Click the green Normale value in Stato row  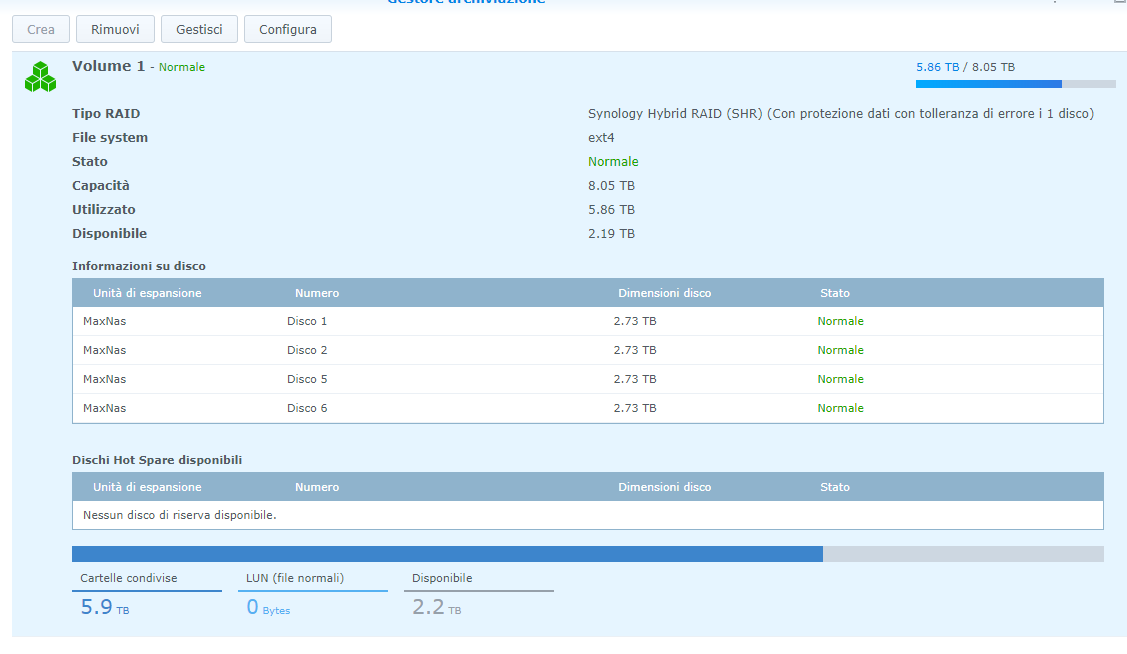point(613,162)
